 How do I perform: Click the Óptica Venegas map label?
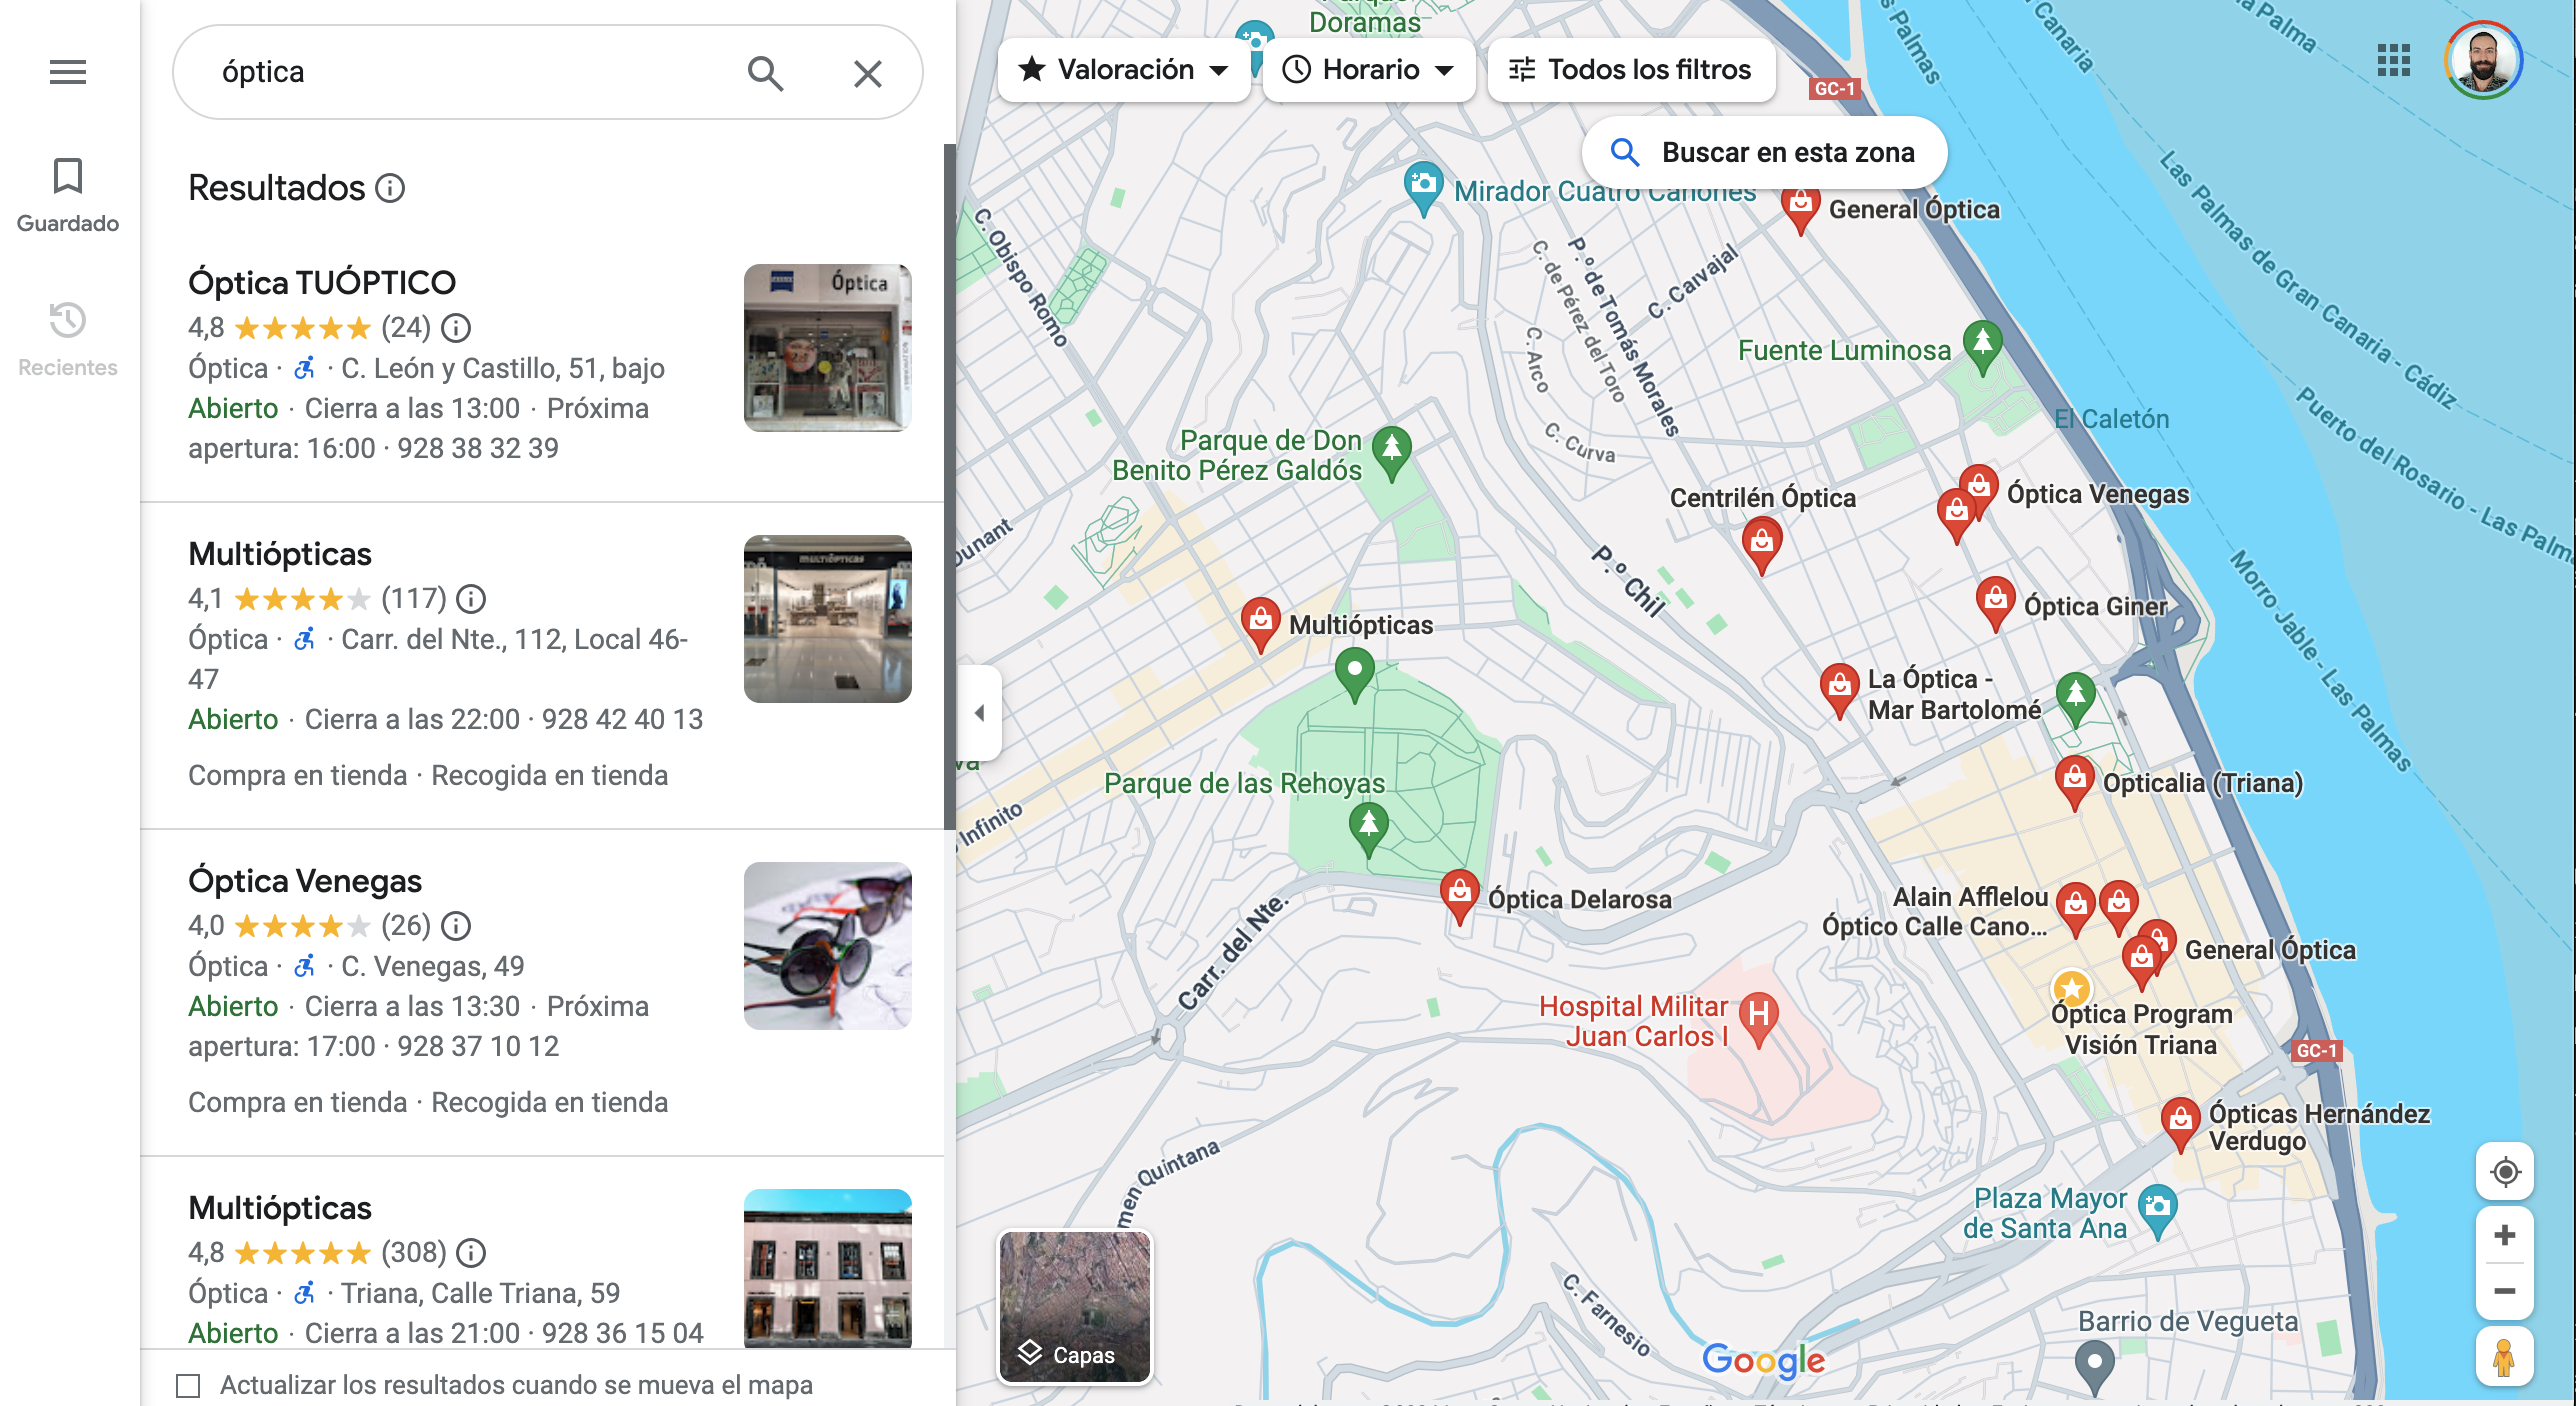tap(2098, 494)
